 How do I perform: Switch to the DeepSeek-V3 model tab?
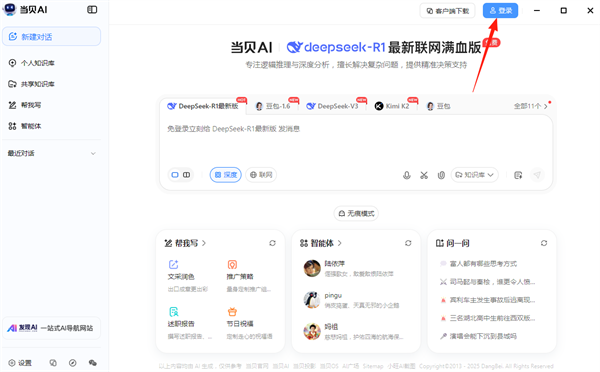coord(333,106)
